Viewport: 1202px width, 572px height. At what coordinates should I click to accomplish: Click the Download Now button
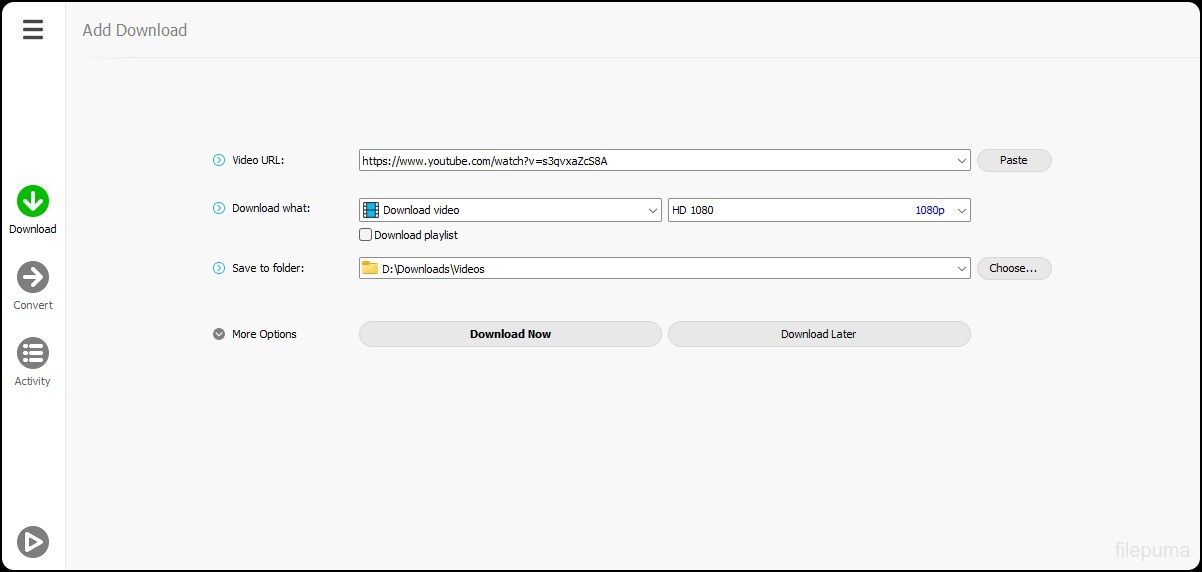pyautogui.click(x=510, y=334)
